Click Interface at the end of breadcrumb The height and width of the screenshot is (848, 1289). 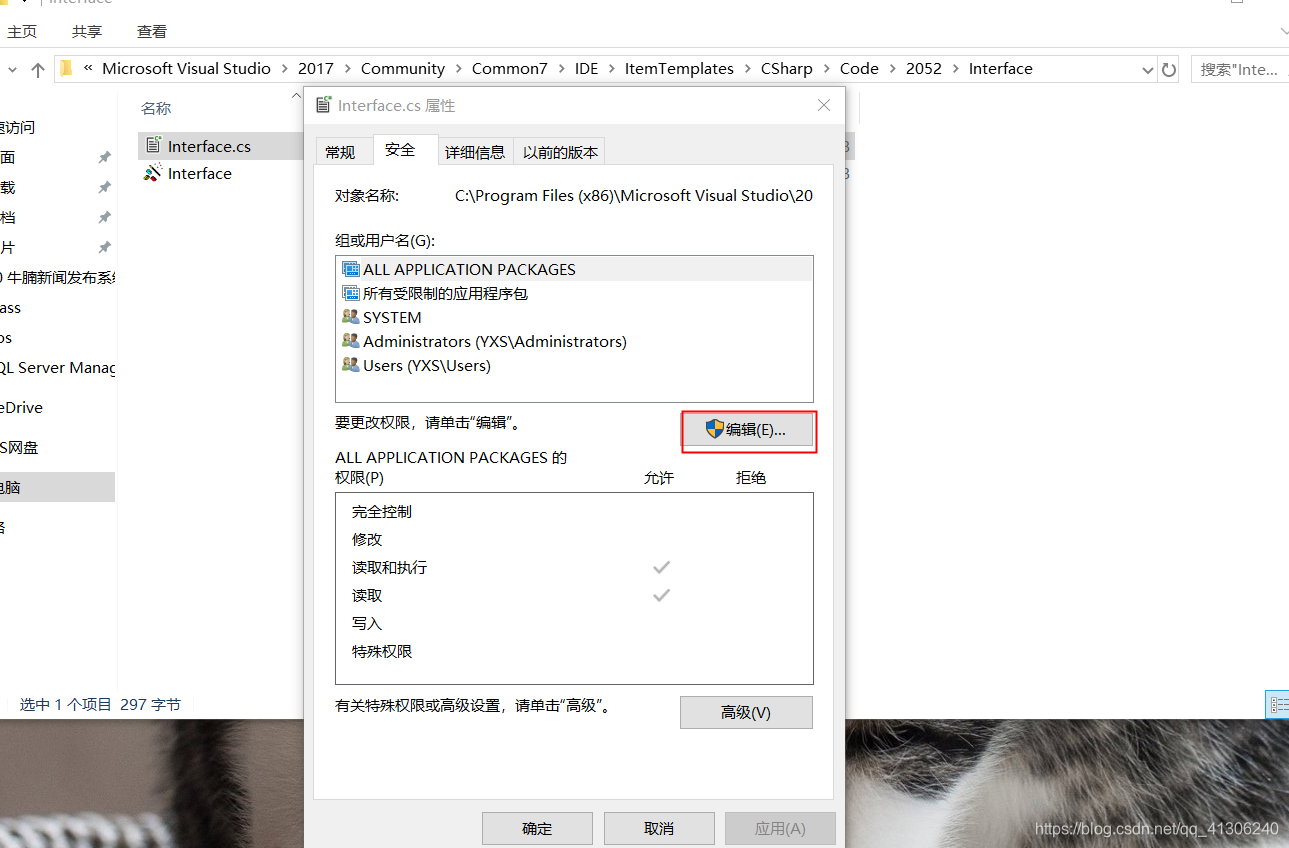1001,69
